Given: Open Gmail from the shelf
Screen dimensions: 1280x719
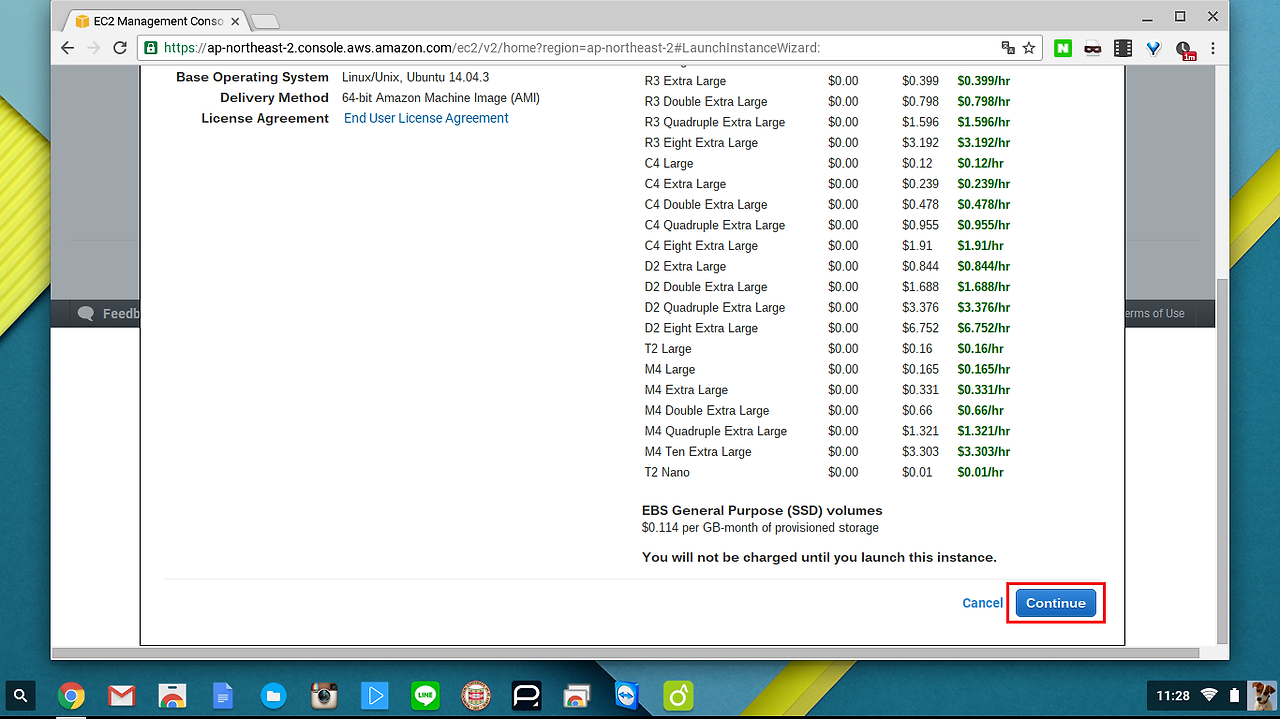Looking at the screenshot, I should point(121,695).
